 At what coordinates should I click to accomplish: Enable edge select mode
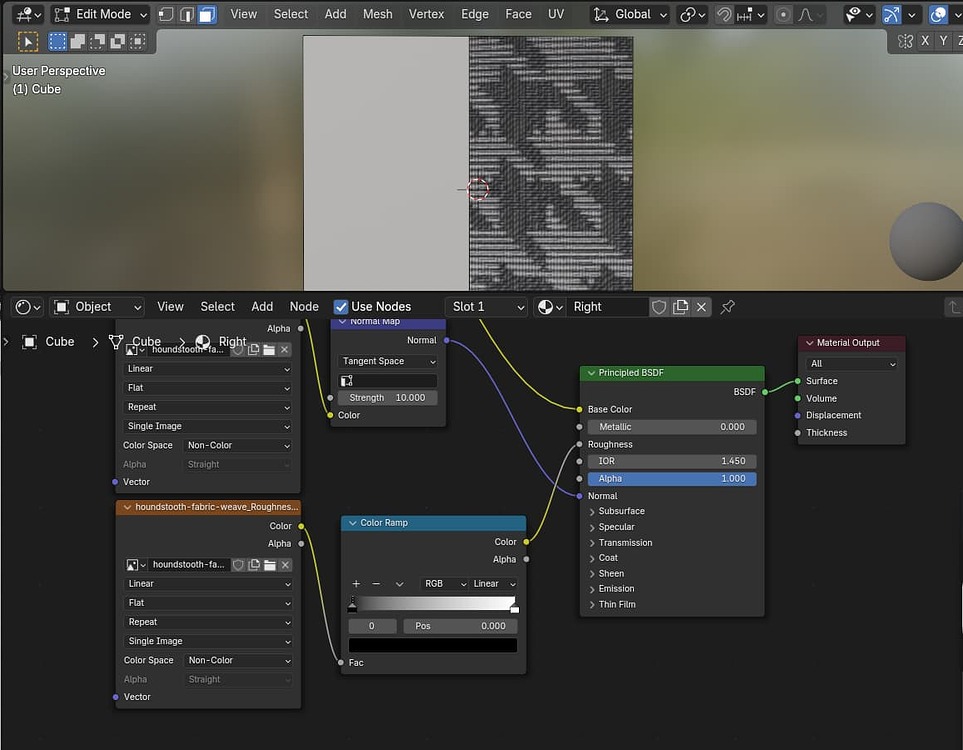(188, 14)
